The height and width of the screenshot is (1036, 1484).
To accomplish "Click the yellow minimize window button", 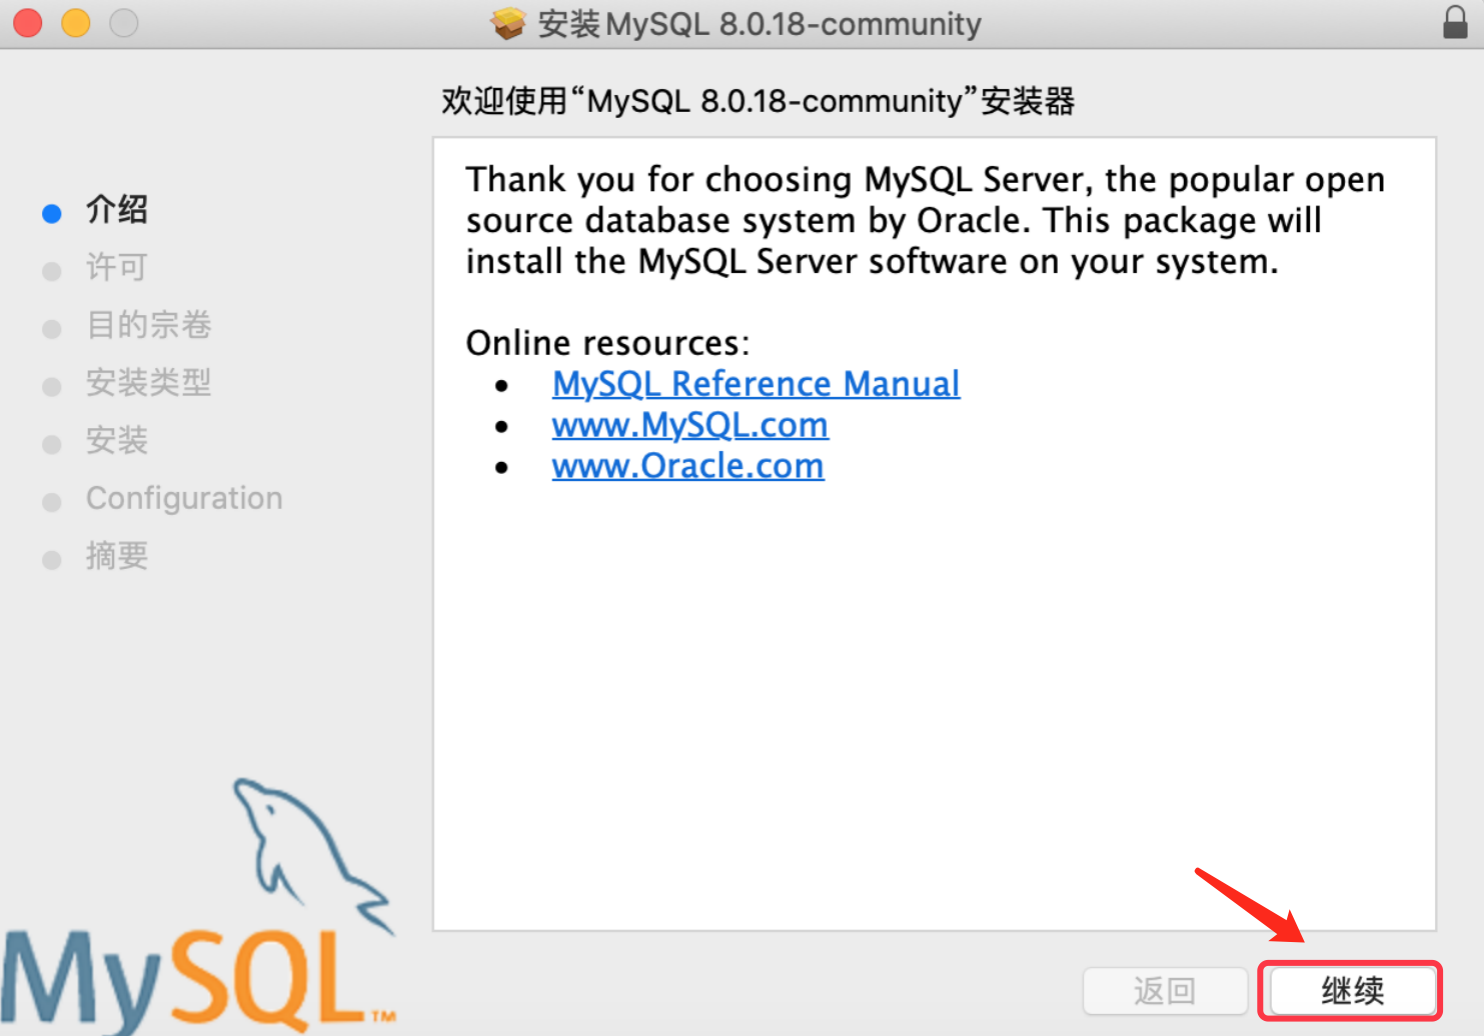I will (76, 22).
